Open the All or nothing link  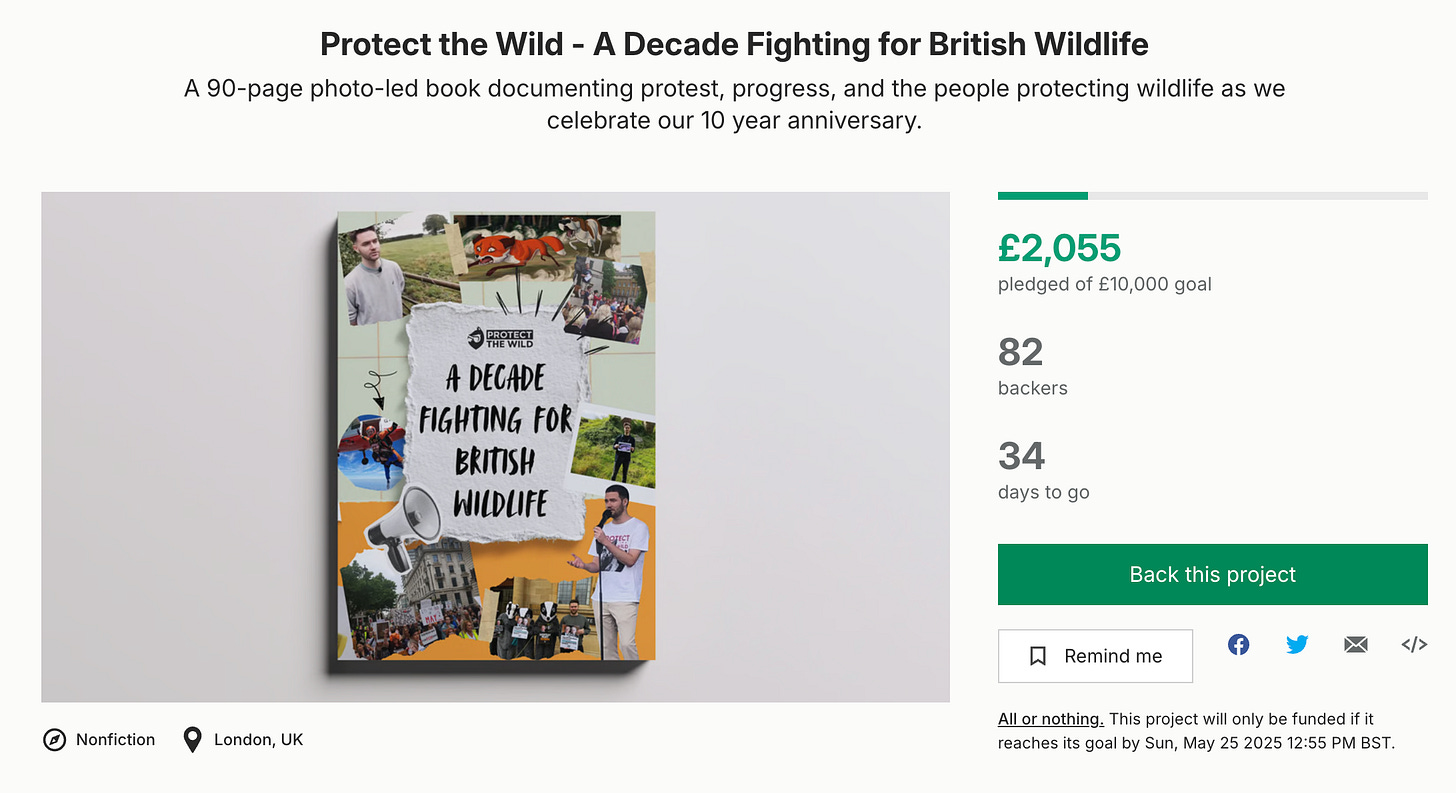click(1050, 719)
